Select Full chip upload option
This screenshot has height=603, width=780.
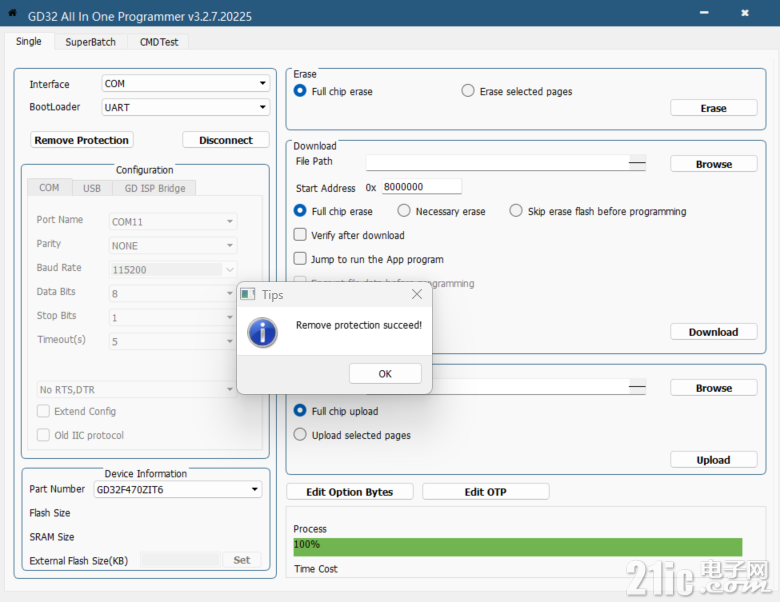click(x=336, y=411)
